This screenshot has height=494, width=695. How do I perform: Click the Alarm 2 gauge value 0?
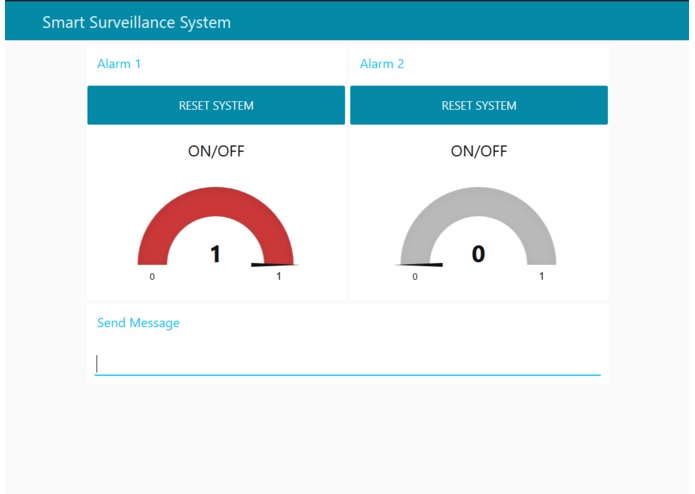pos(478,254)
